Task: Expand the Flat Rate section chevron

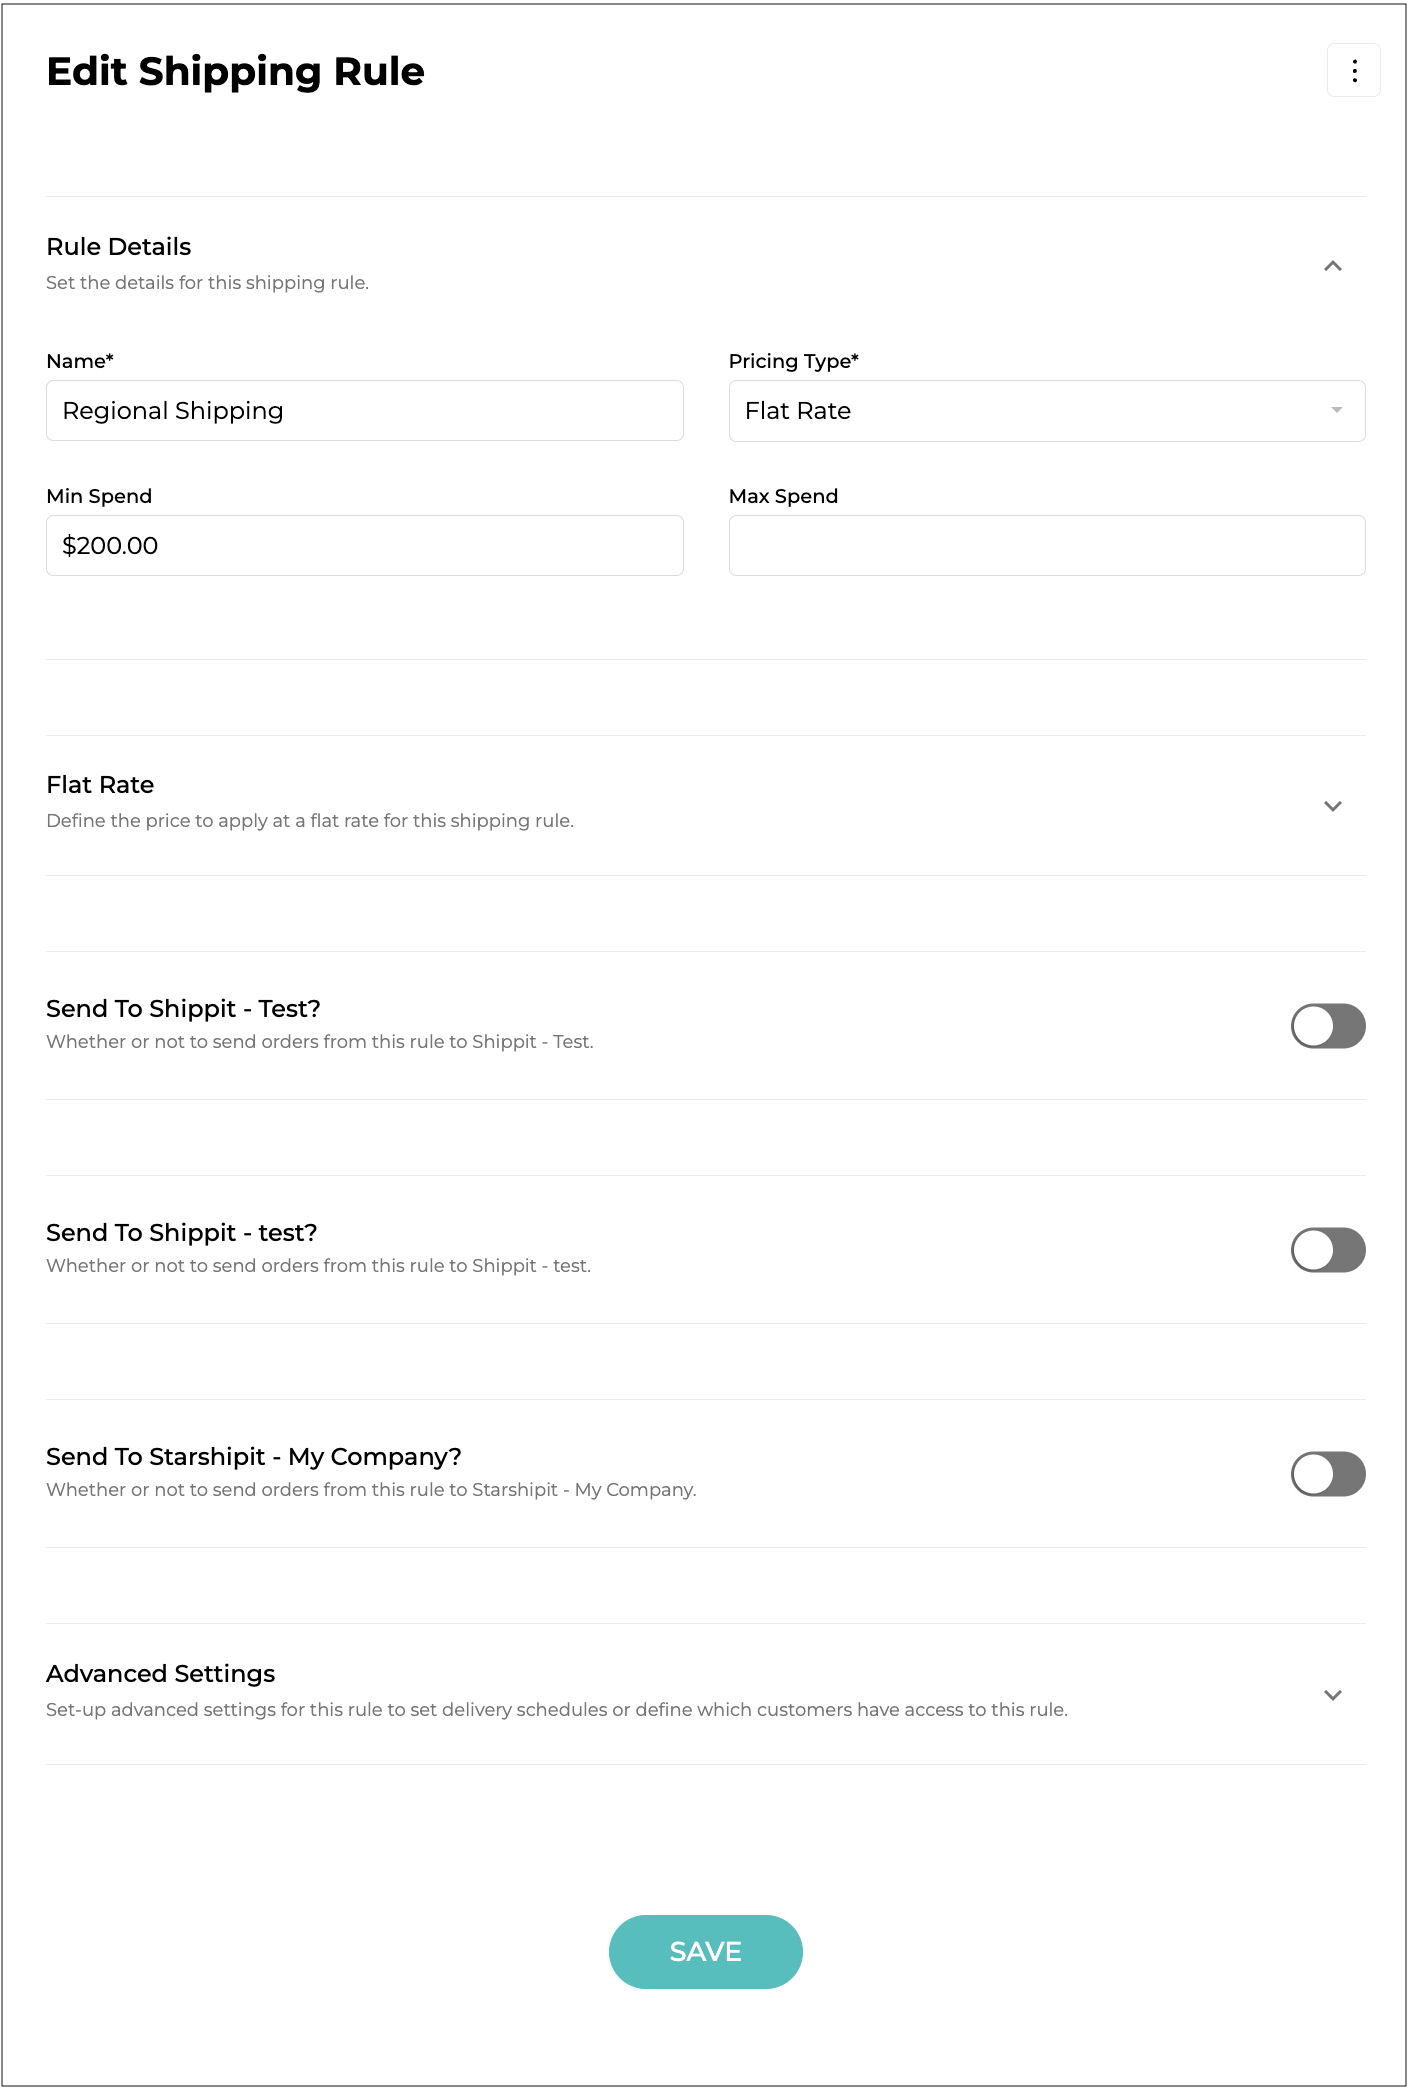Action: click(1332, 806)
